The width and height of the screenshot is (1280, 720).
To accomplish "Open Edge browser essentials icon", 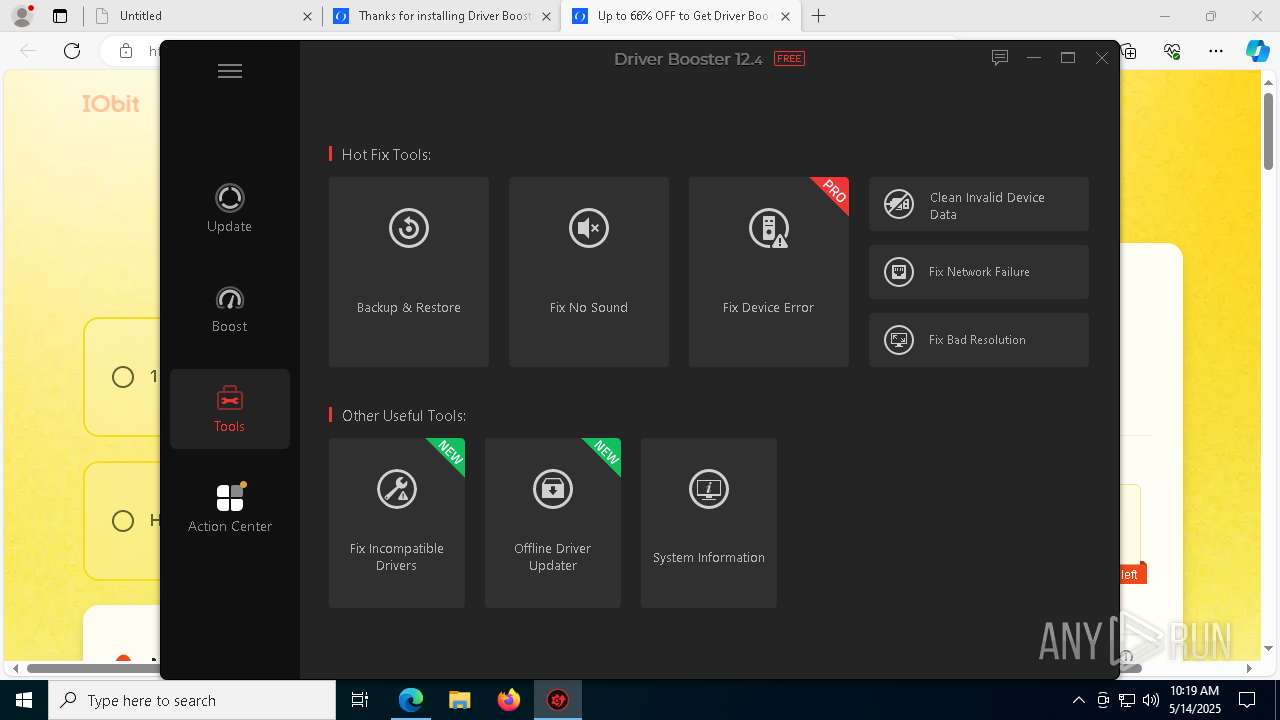I will [1173, 51].
